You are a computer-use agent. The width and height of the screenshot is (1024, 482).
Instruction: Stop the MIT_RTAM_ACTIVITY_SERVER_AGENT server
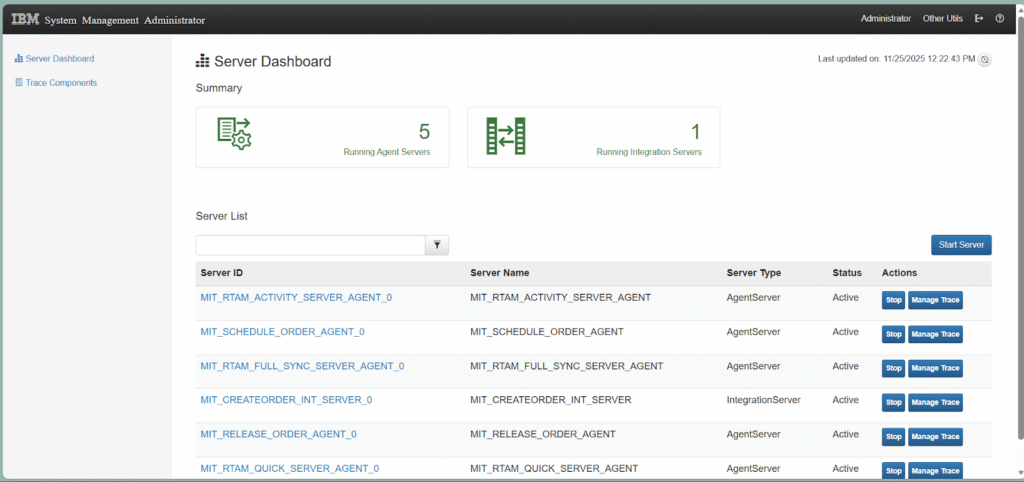(893, 300)
